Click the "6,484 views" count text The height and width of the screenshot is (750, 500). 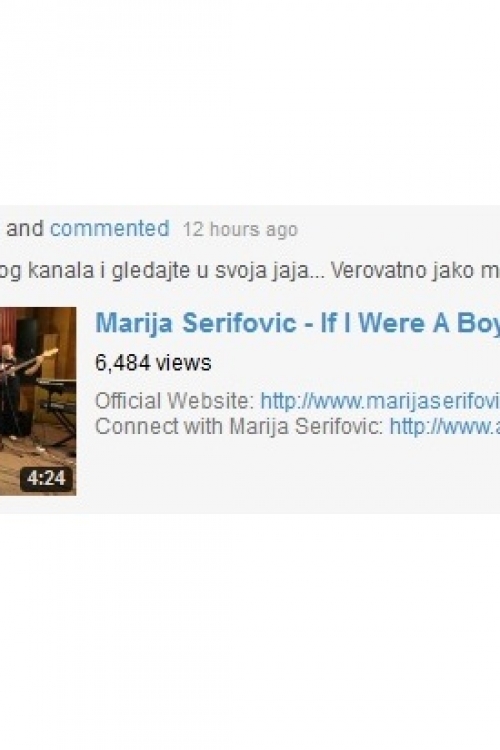[153, 363]
